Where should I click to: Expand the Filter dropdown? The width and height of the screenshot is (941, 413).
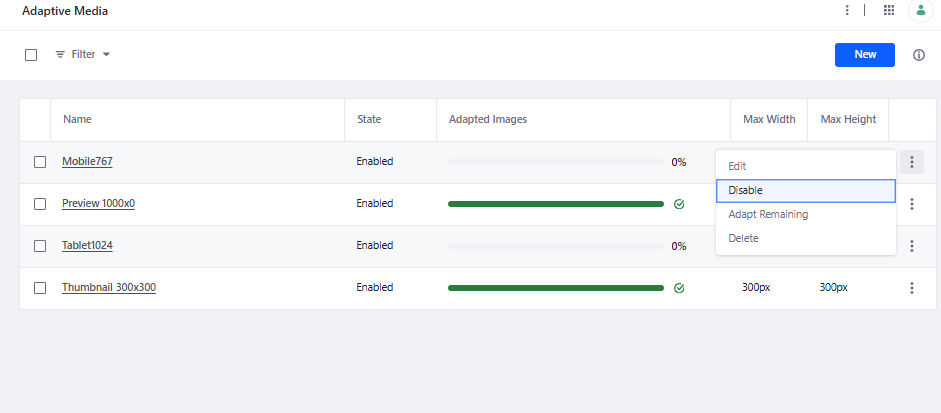(x=82, y=54)
